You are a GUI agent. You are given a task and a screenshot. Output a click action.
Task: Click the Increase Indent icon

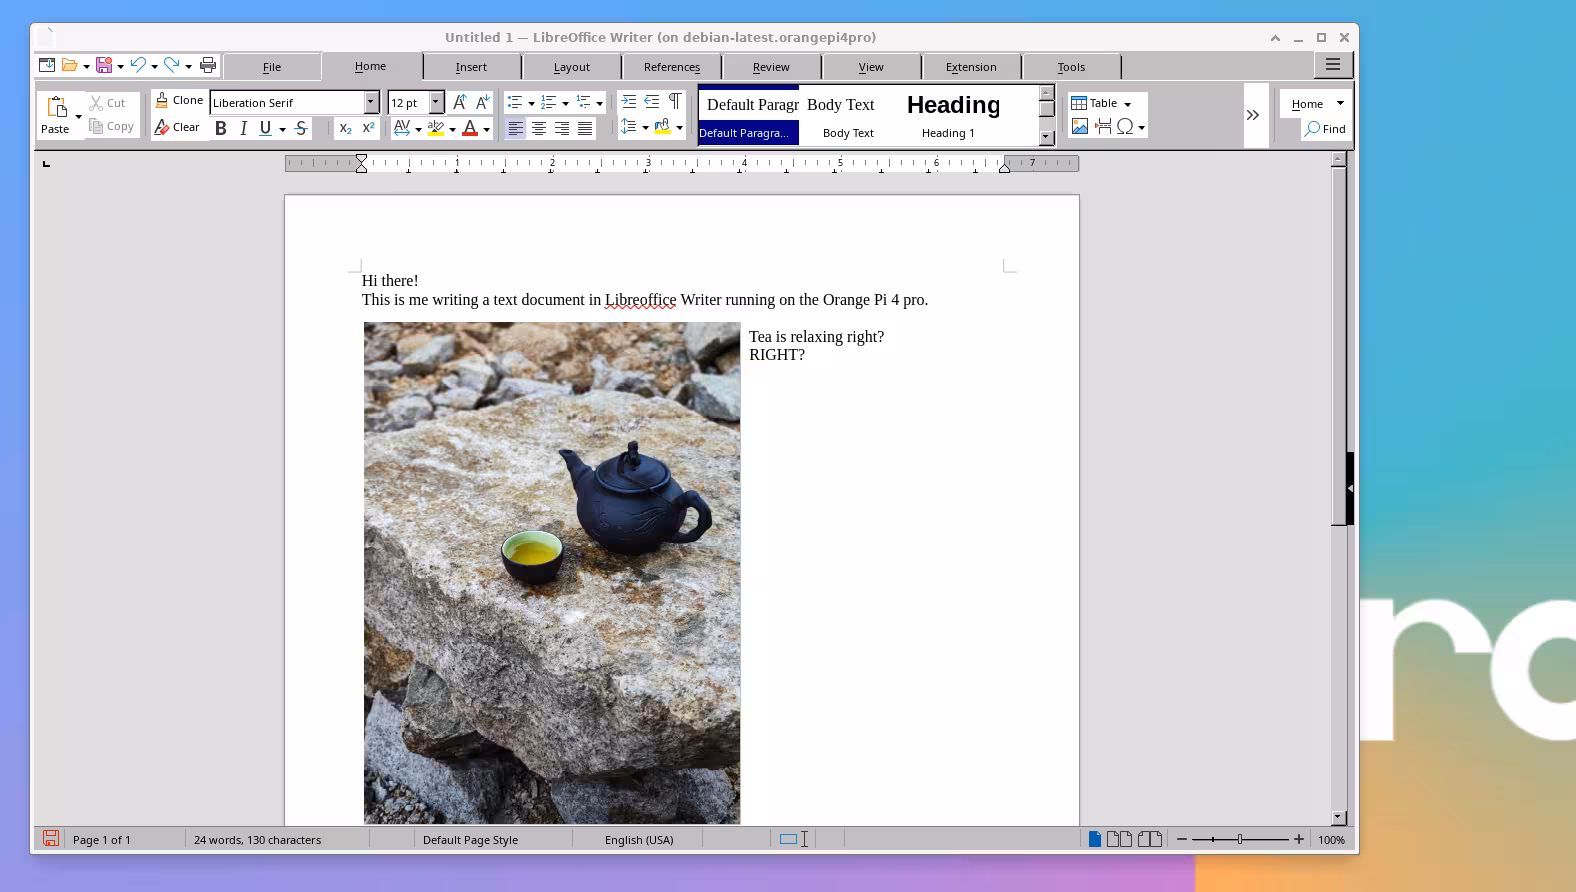[628, 101]
